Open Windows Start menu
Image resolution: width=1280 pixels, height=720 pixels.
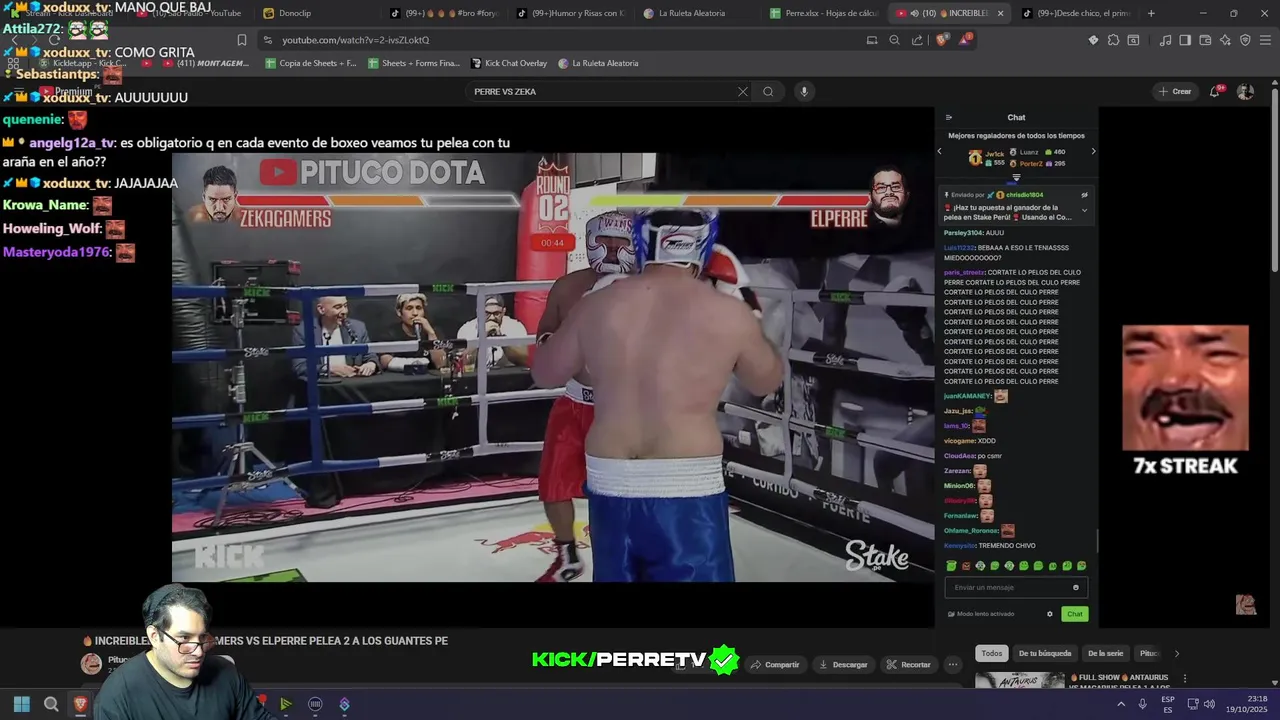tap(21, 704)
